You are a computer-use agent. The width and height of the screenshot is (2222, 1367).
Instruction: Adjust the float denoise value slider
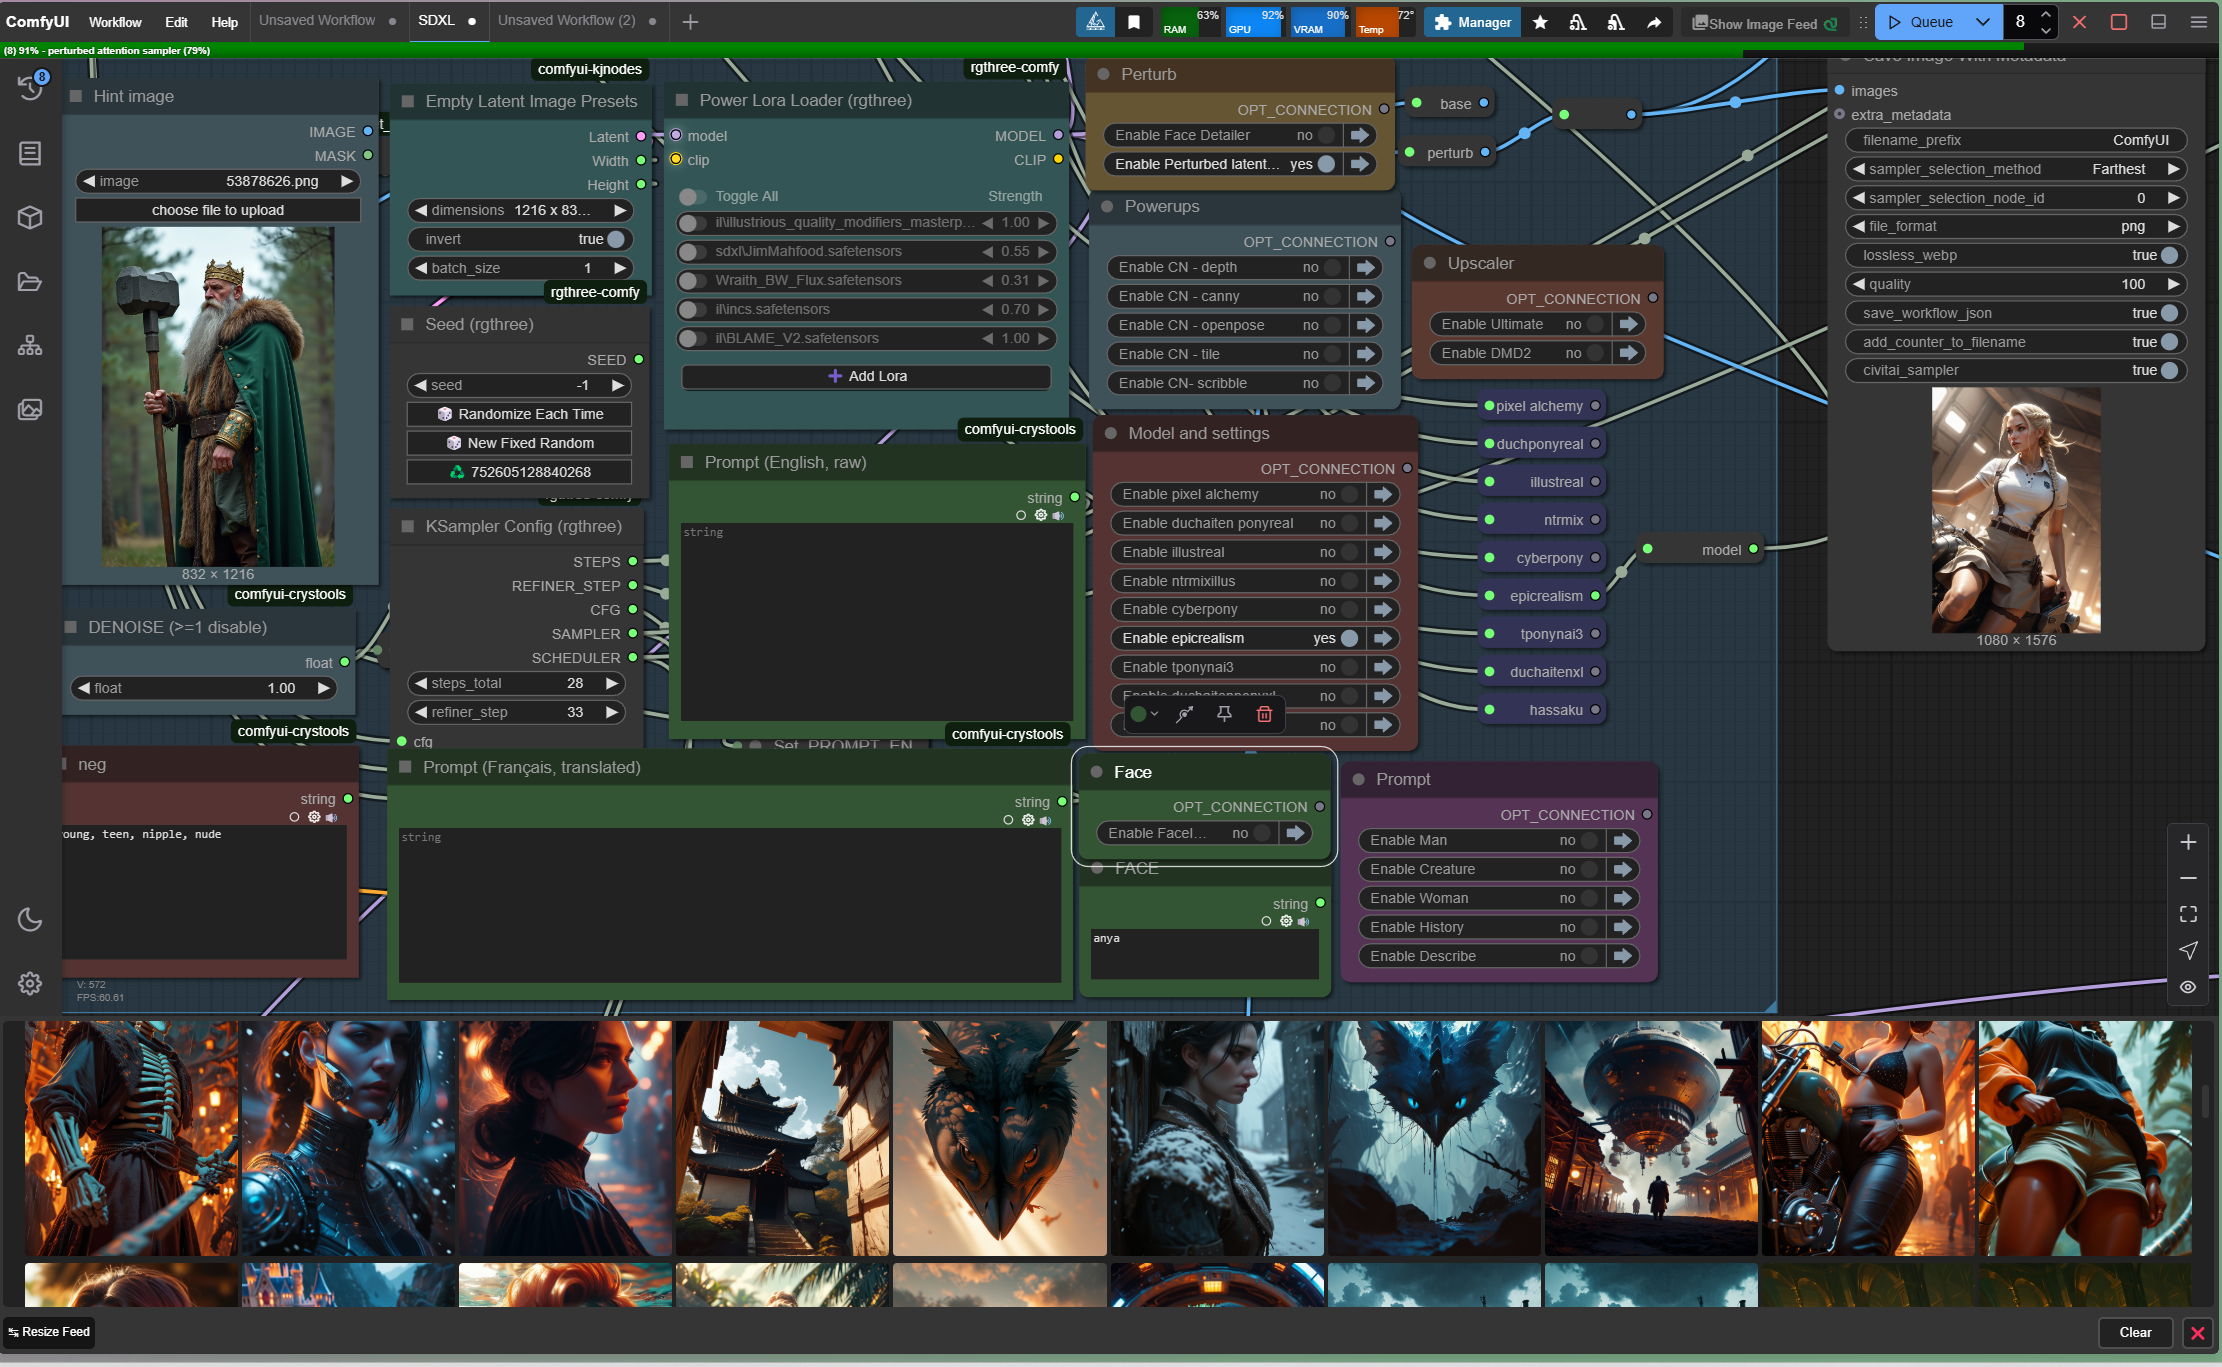tap(204, 688)
